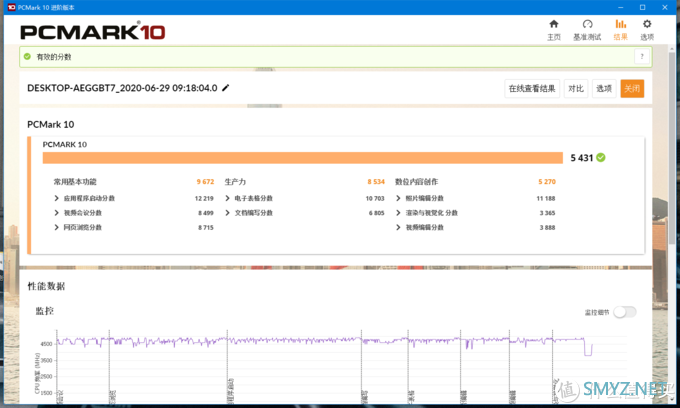Expand 照片编辑分数 row
This screenshot has width=680, height=408.
click(x=398, y=198)
